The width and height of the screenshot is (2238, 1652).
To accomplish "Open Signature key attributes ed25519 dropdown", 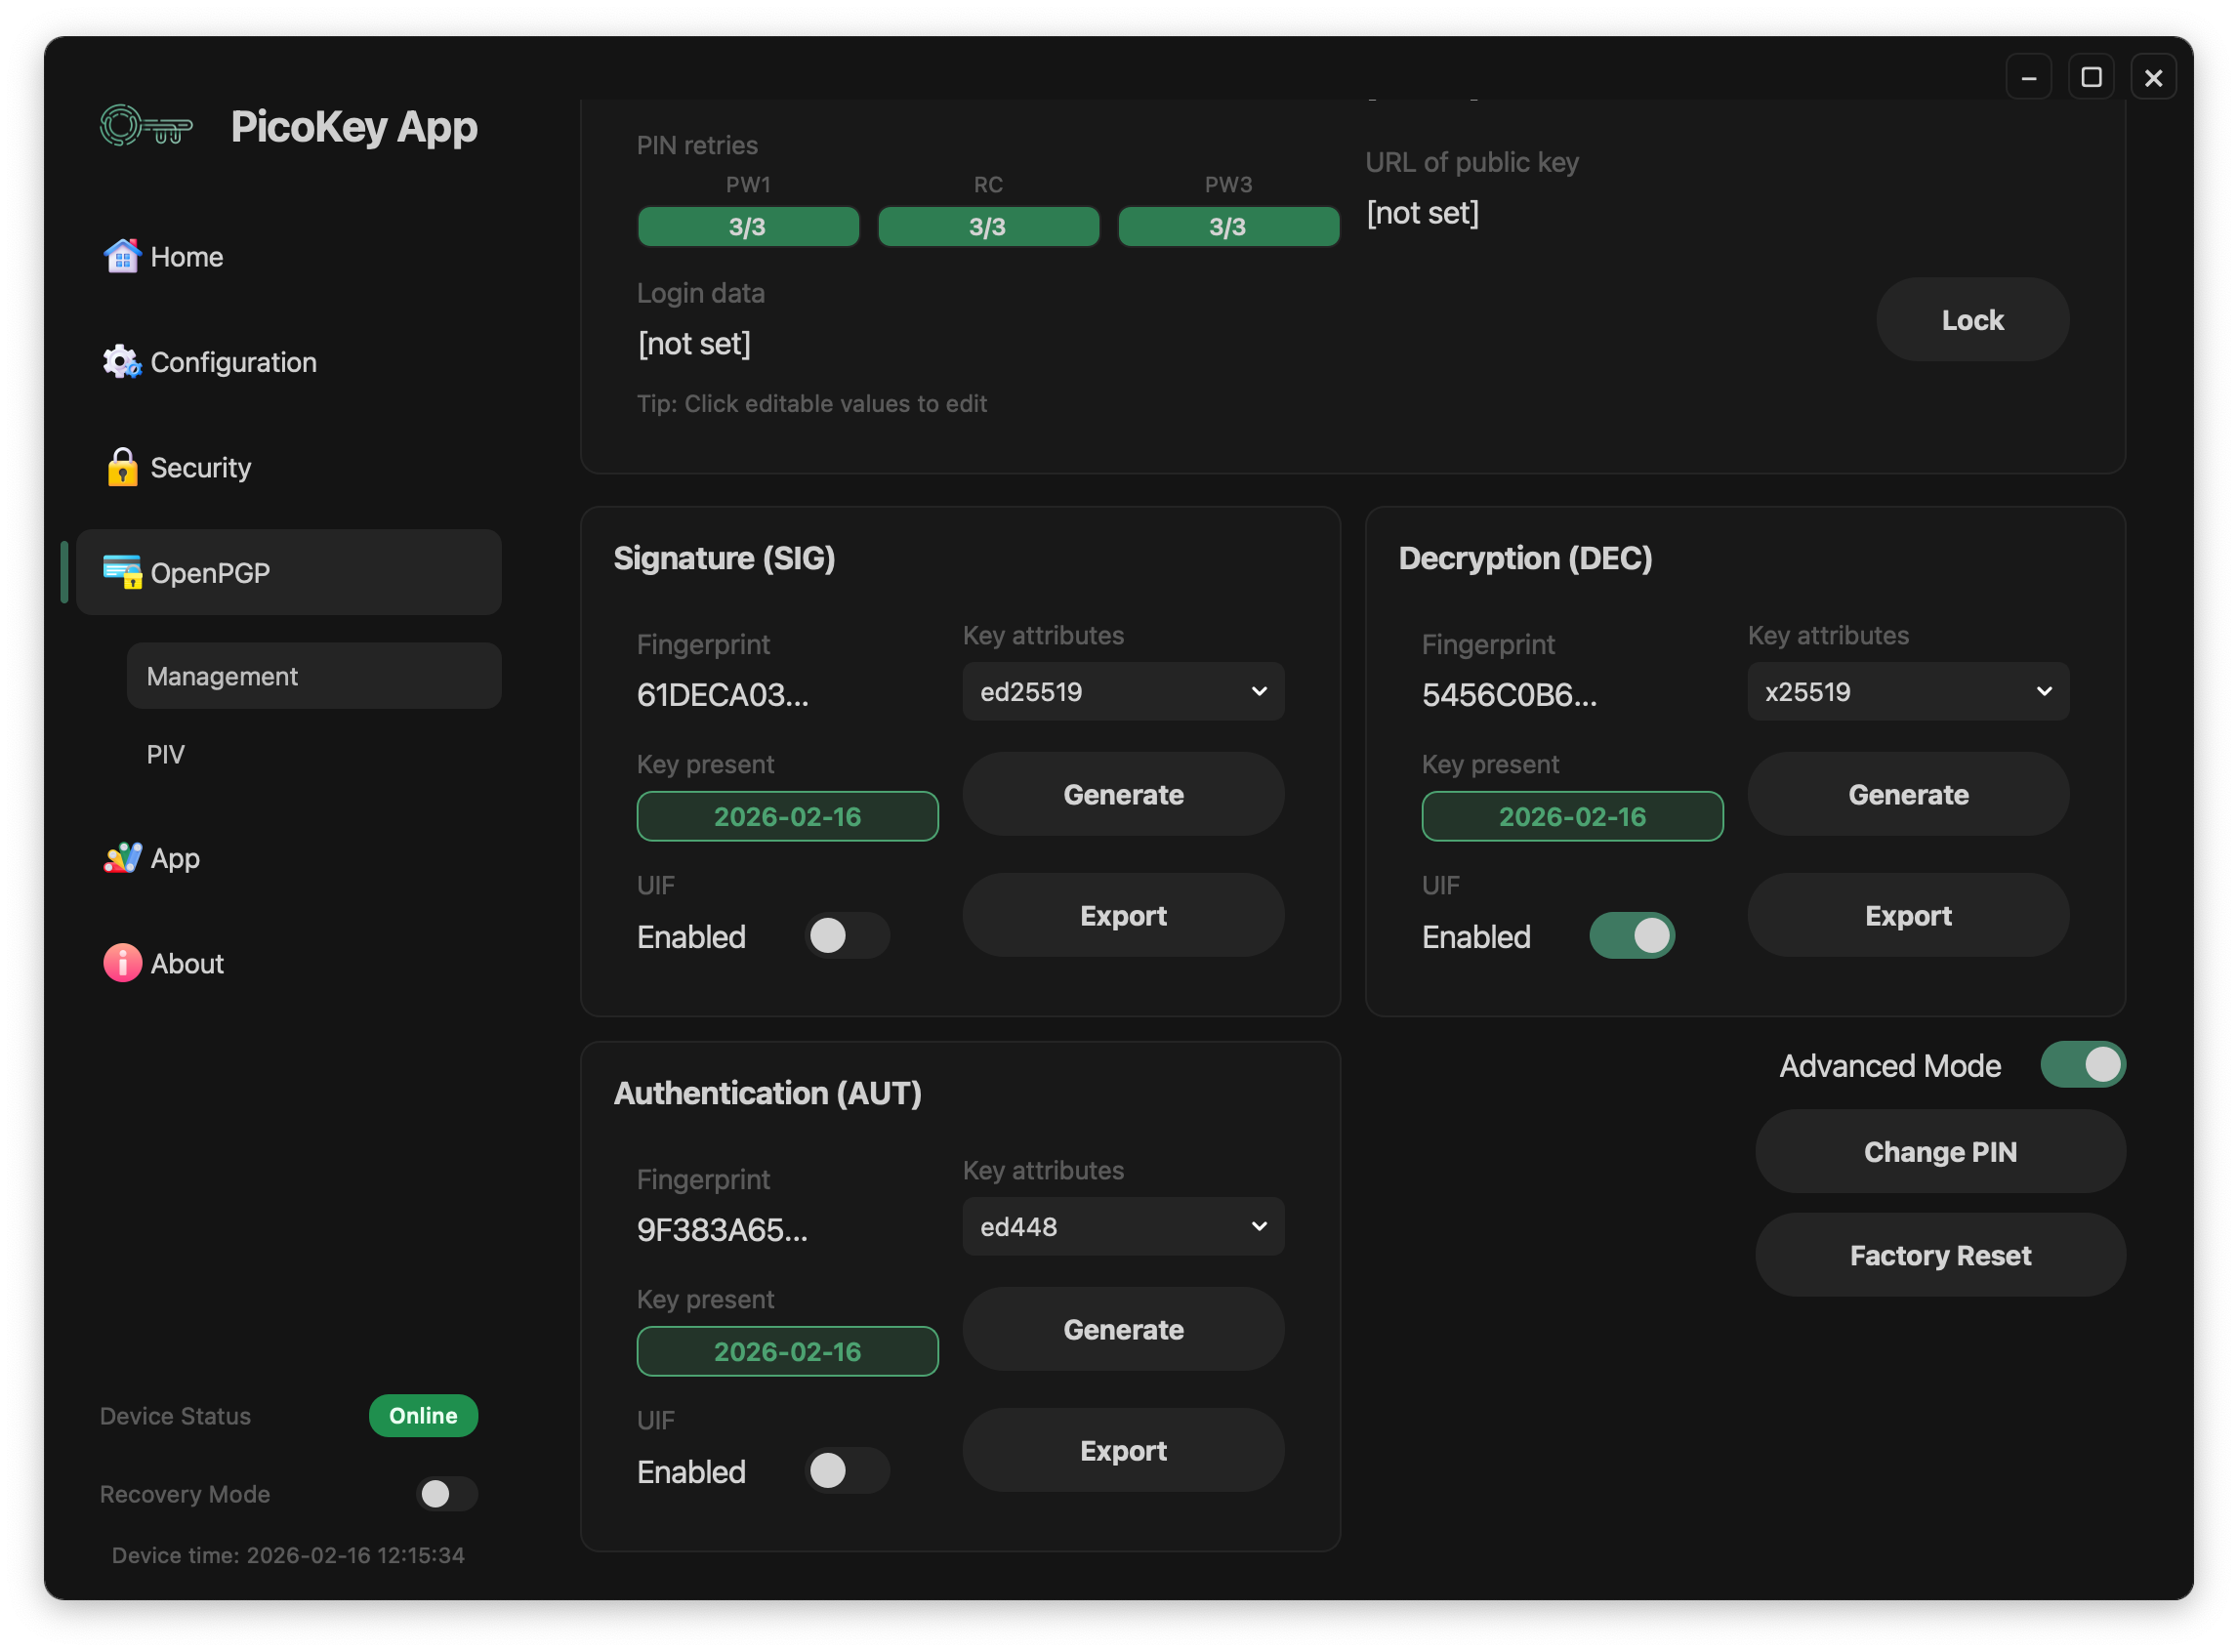I will click(x=1123, y=692).
